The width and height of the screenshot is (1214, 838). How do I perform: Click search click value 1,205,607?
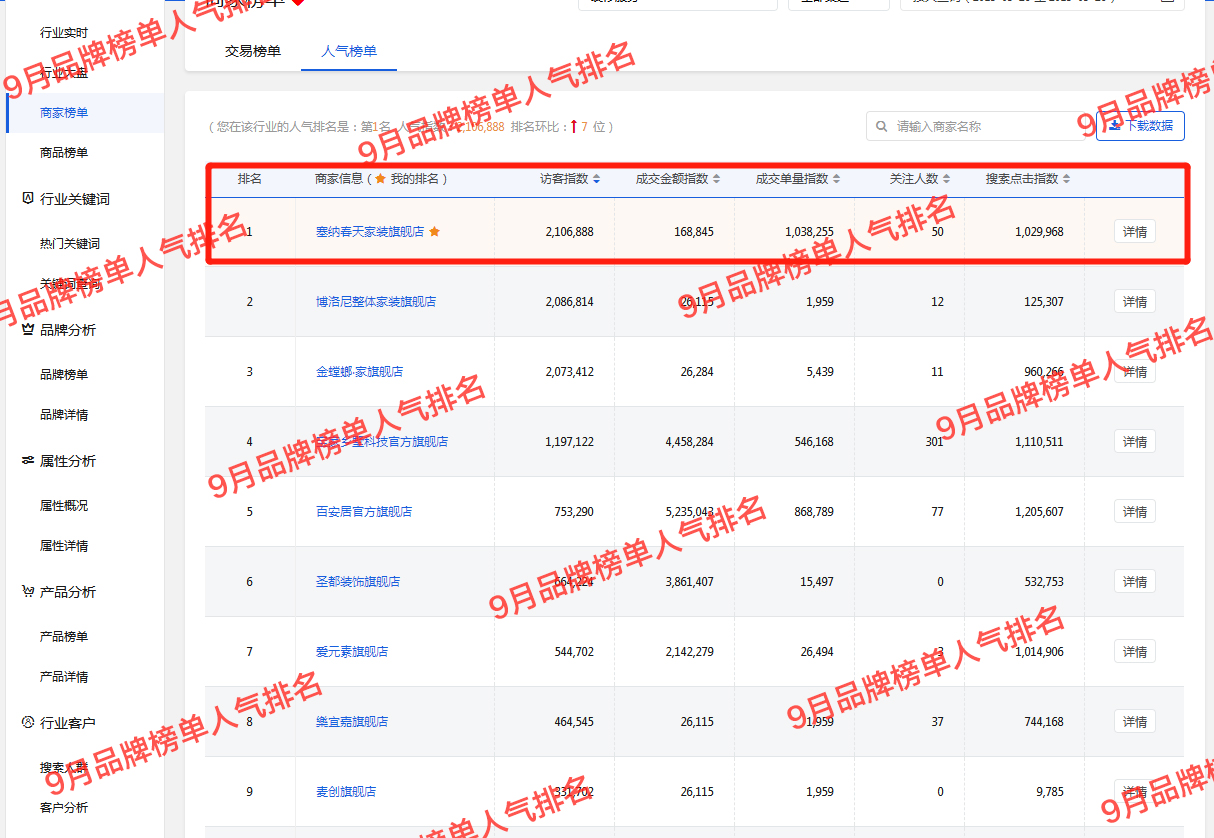1040,512
